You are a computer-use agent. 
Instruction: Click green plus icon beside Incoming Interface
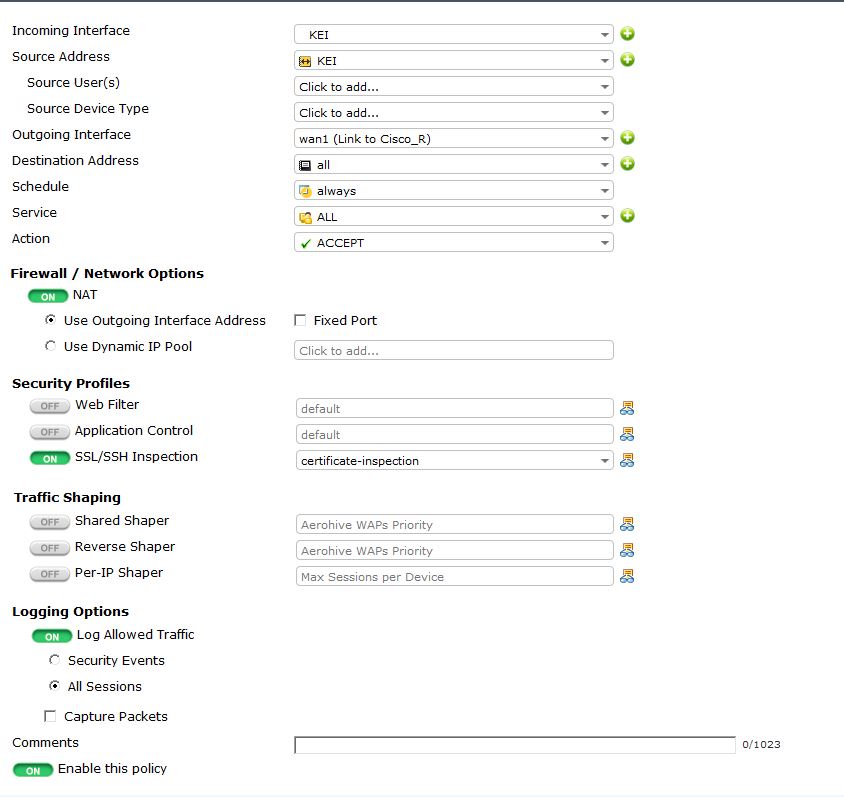pos(627,34)
